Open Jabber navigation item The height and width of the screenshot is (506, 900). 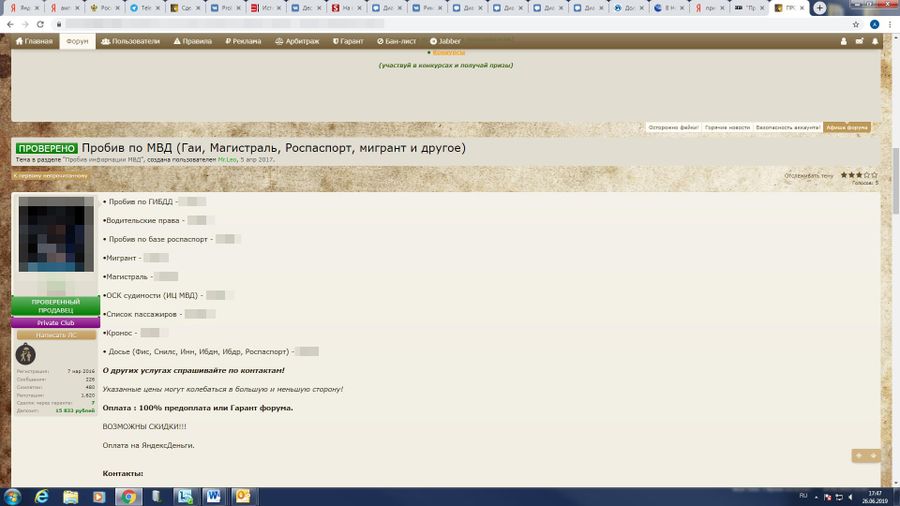tap(445, 41)
